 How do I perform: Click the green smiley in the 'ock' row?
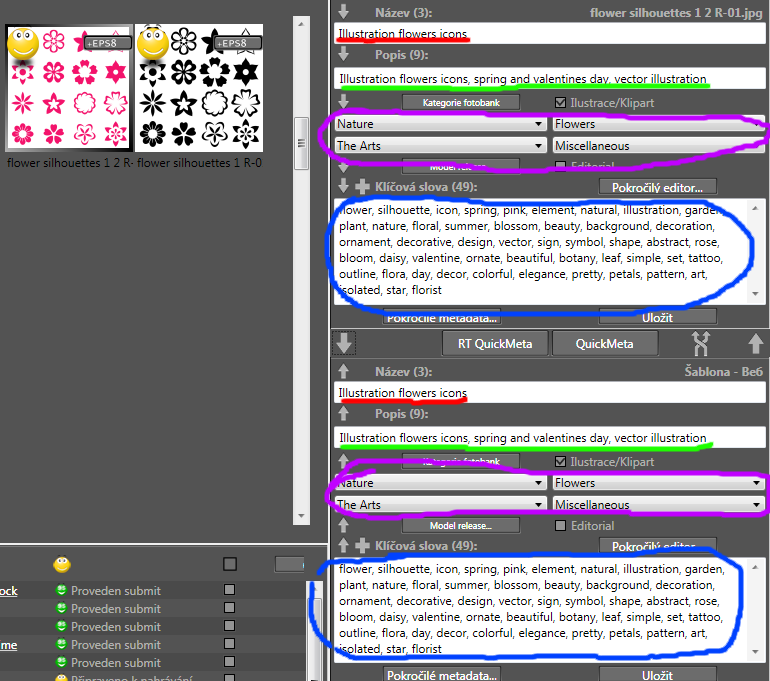(61, 590)
